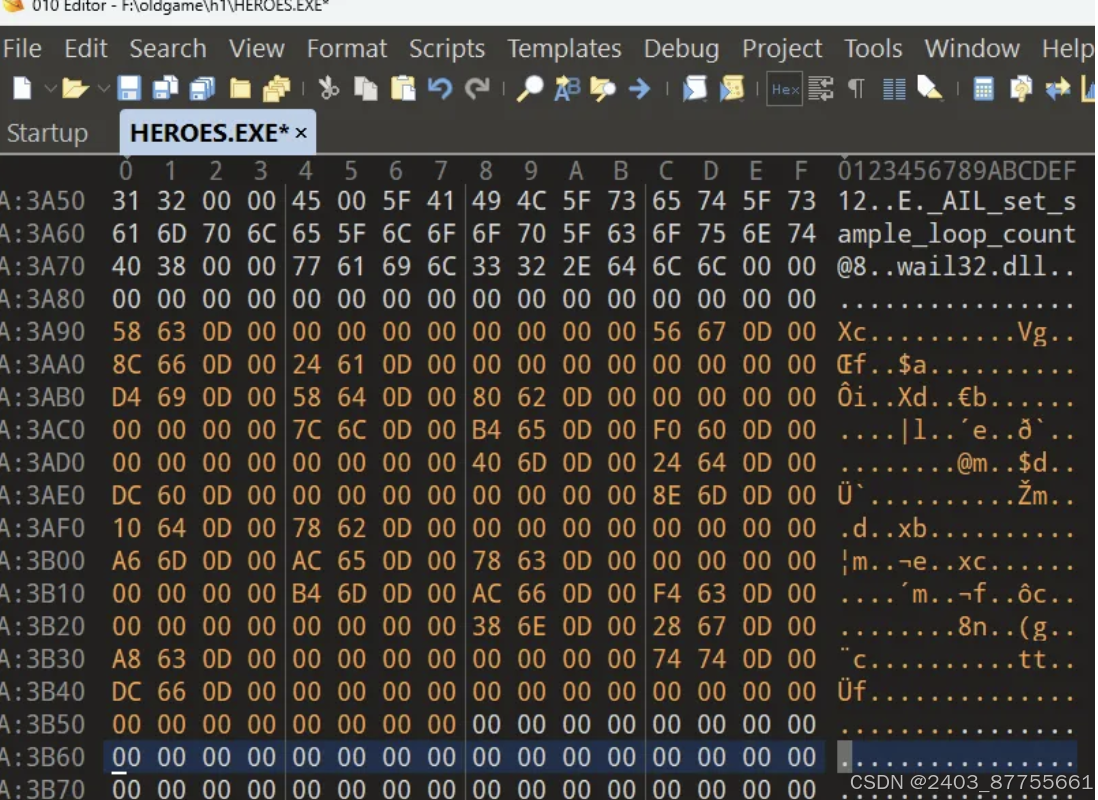Click ASCII text '12..E._AIL_set_s'

click(957, 201)
